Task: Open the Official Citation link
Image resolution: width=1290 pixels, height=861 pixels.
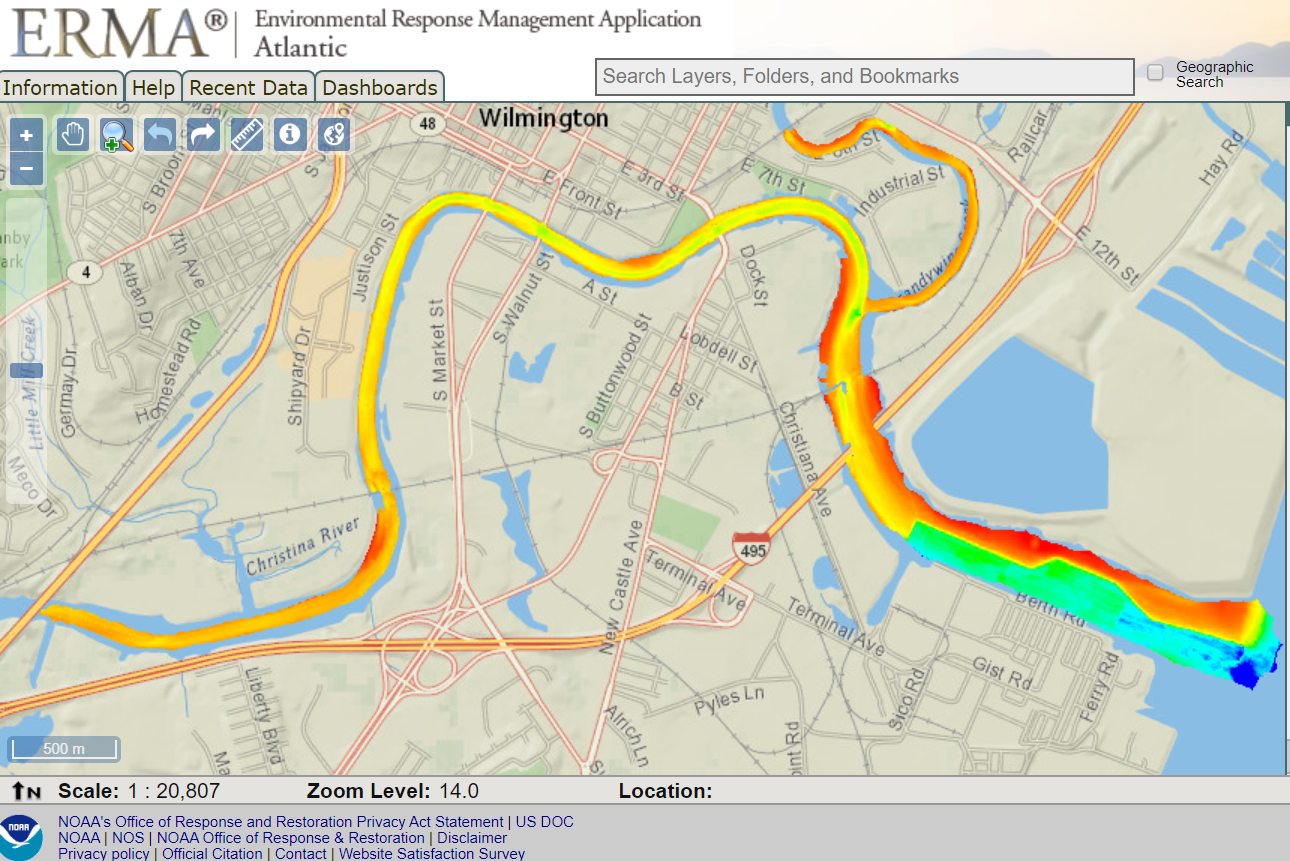Action: (213, 854)
